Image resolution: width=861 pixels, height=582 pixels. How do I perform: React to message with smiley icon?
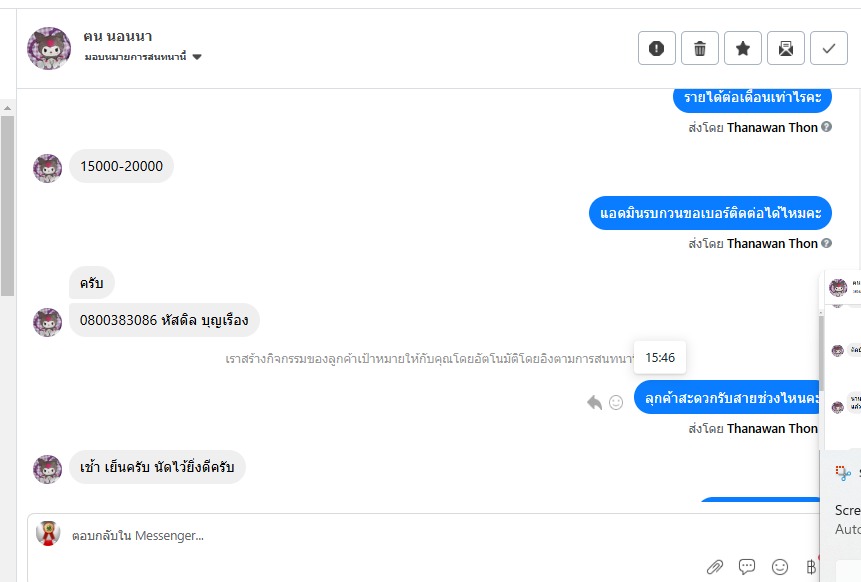pos(616,402)
